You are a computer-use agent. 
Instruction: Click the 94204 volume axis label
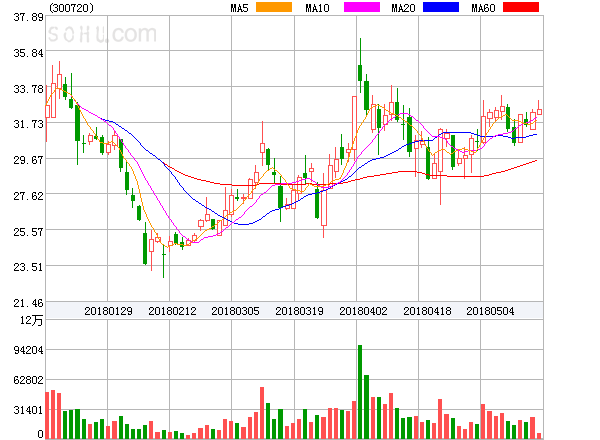(x=28, y=350)
